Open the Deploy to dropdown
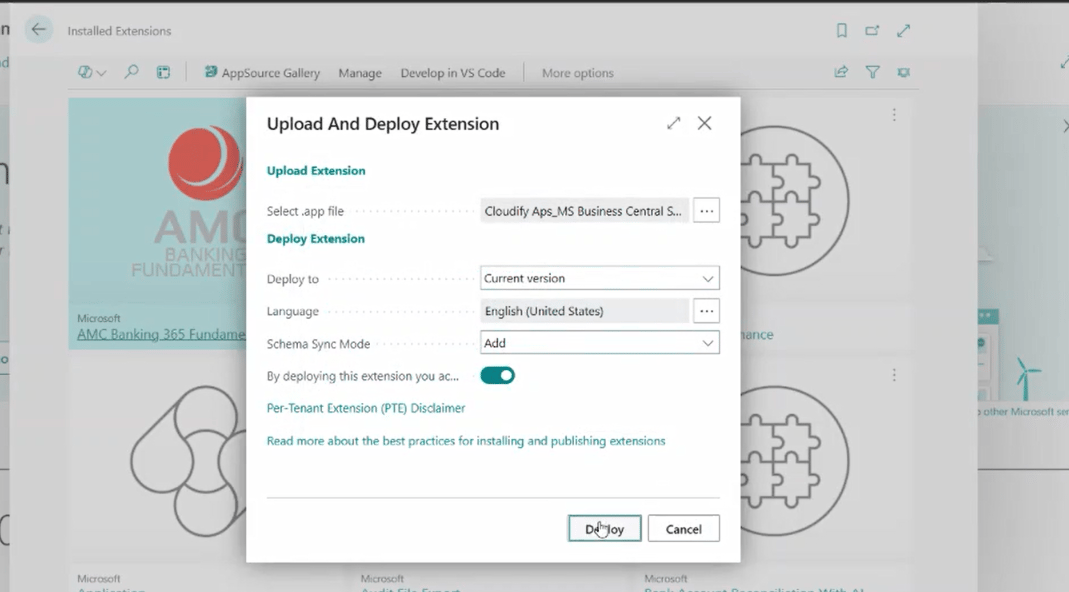Viewport: 1069px width, 592px height. click(x=599, y=278)
